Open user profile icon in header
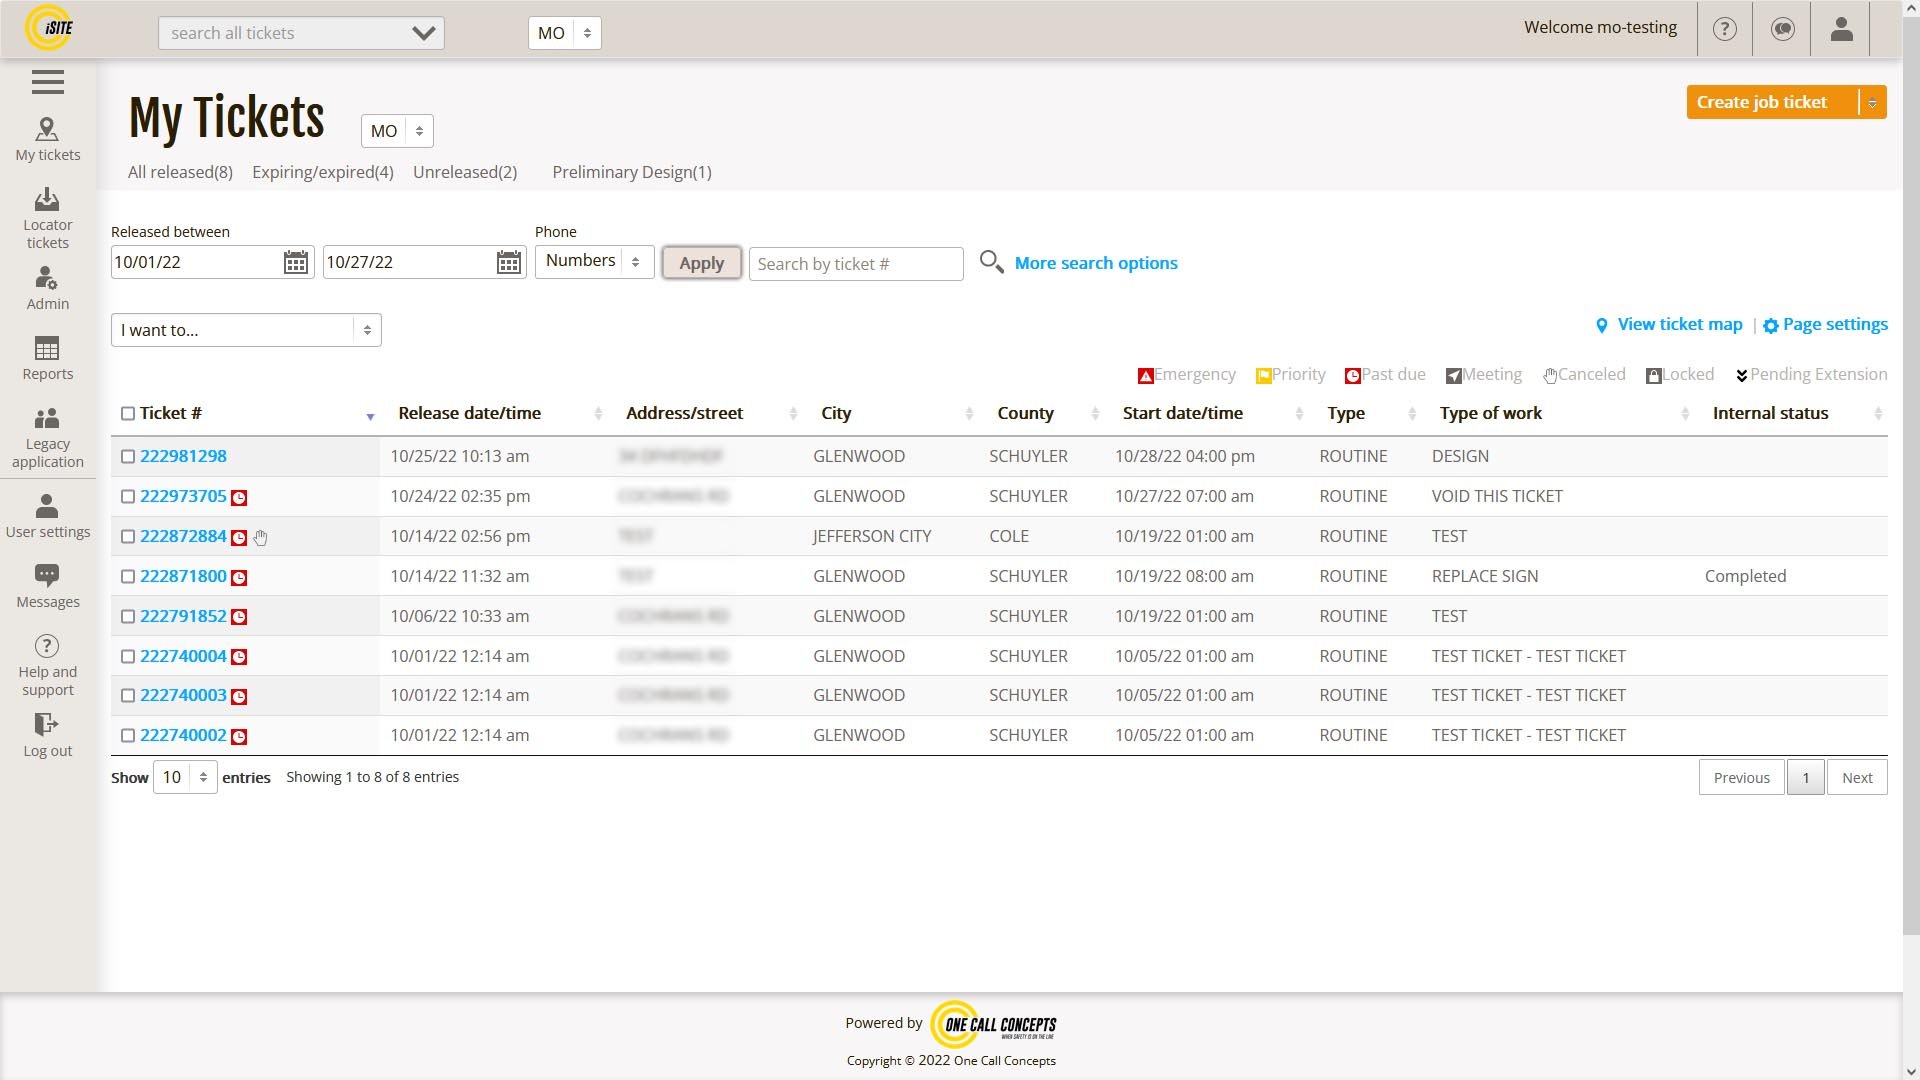Image resolution: width=1920 pixels, height=1080 pixels. pyautogui.click(x=1841, y=29)
